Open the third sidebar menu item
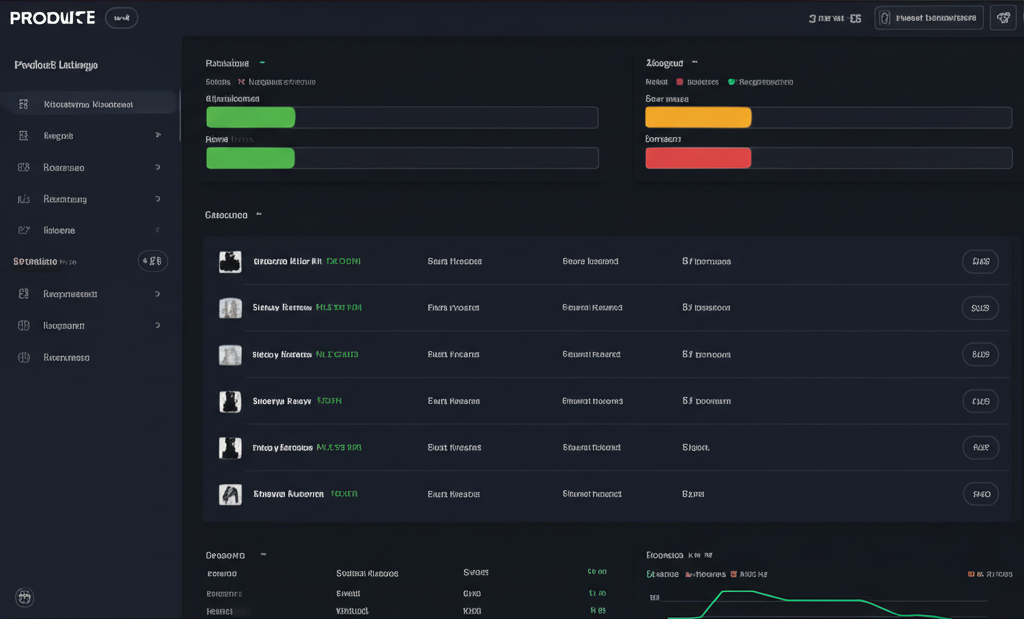Image resolution: width=1024 pixels, height=619 pixels. [x=64, y=168]
